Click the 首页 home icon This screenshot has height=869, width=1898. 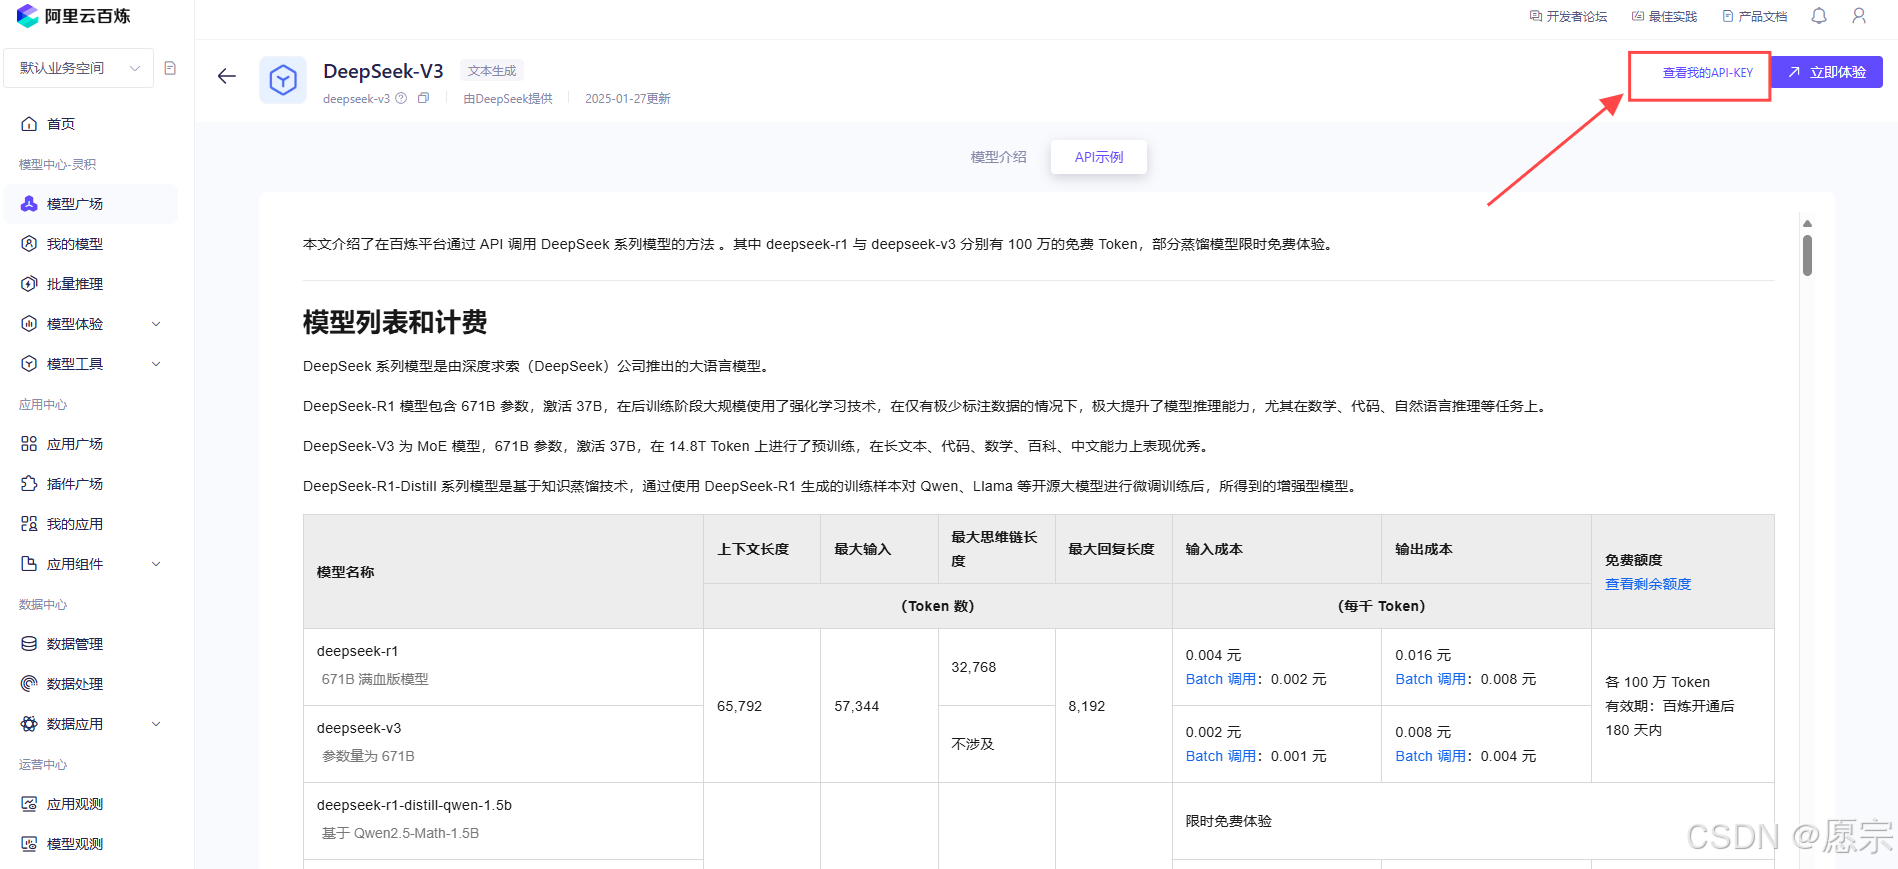click(29, 124)
